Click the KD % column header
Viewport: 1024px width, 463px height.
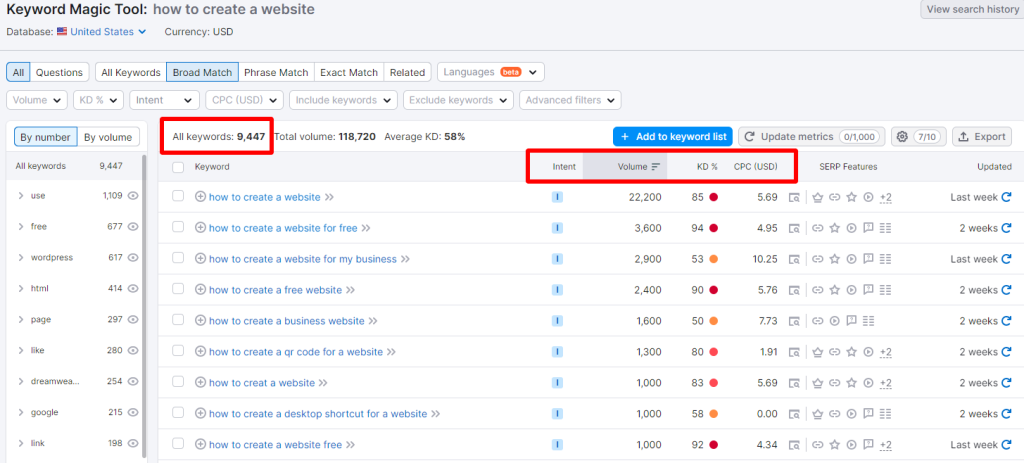click(x=707, y=167)
